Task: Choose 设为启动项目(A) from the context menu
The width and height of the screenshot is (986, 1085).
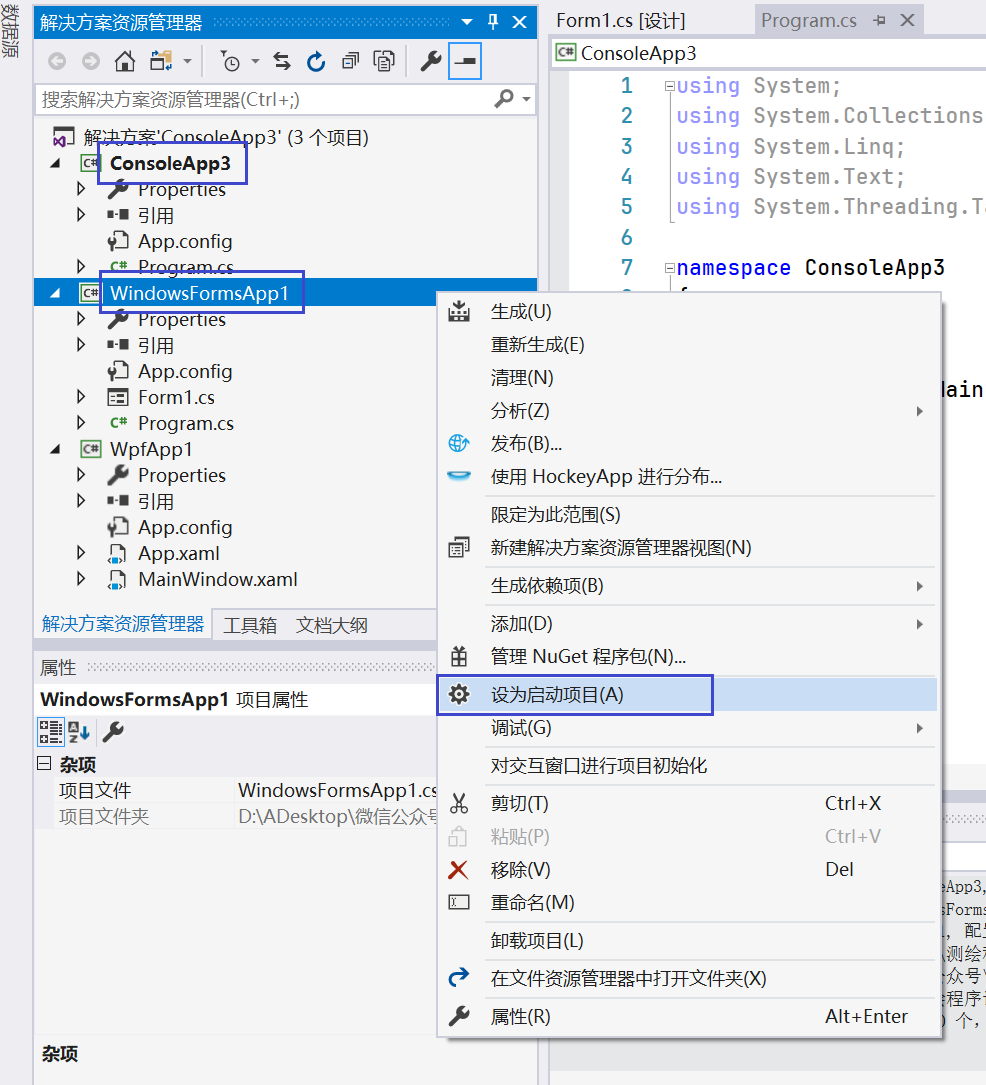Action: 688,695
